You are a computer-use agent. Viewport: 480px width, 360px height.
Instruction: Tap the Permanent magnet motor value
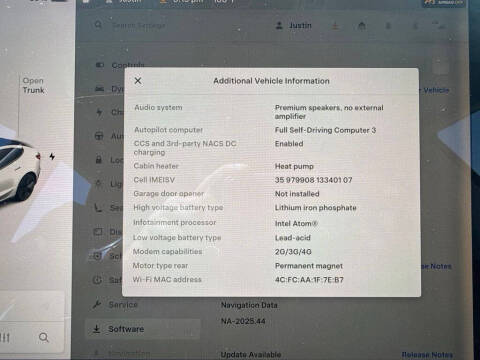click(309, 266)
